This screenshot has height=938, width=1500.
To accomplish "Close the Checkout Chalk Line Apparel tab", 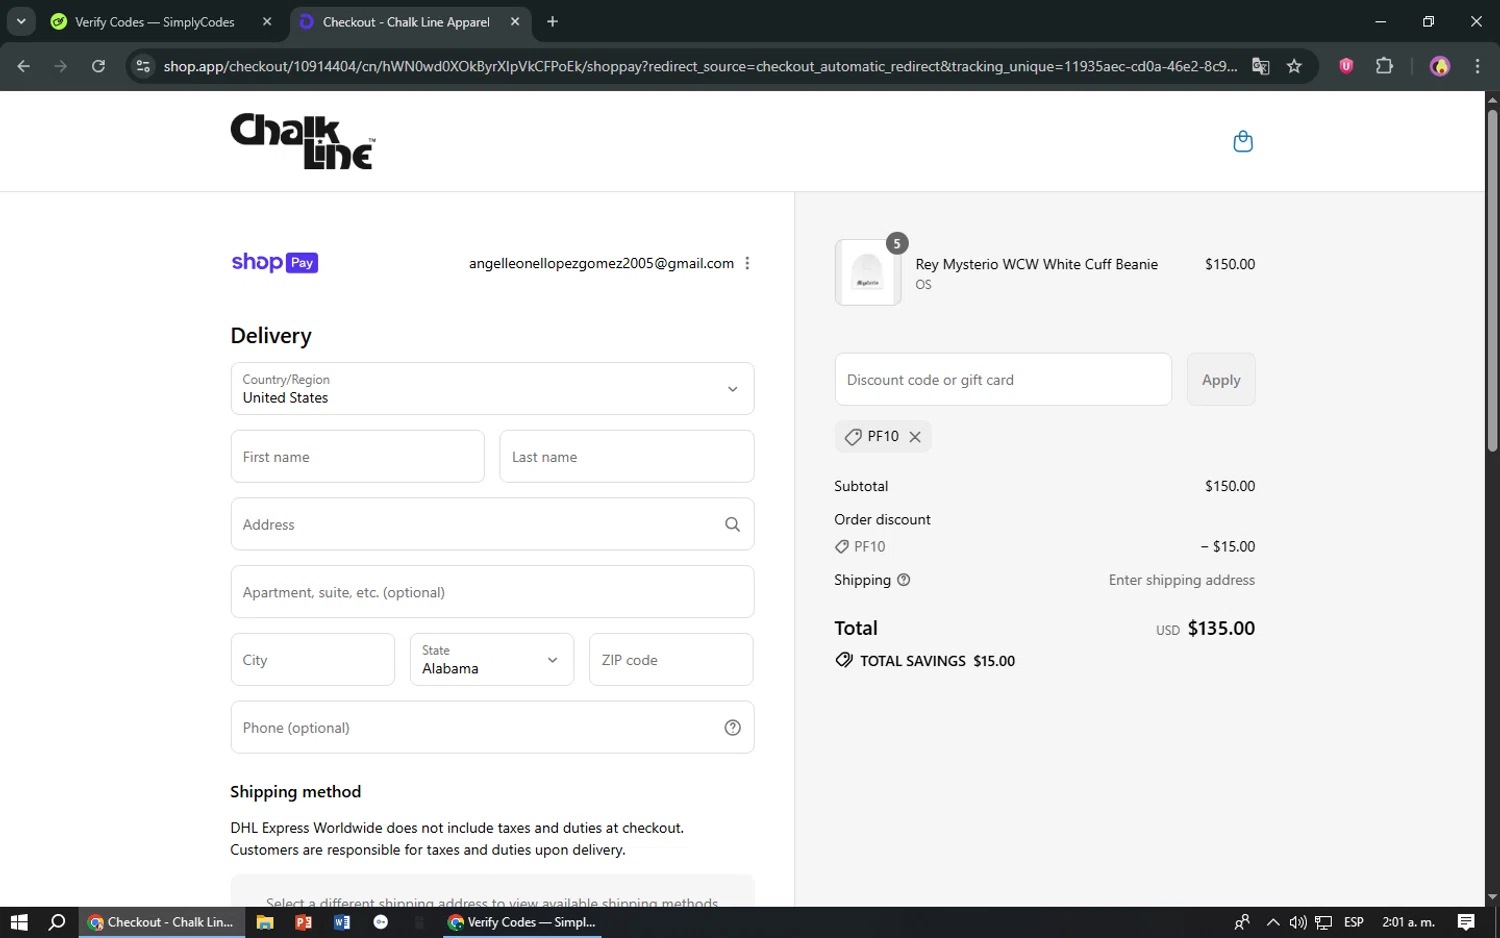I will pos(515,21).
